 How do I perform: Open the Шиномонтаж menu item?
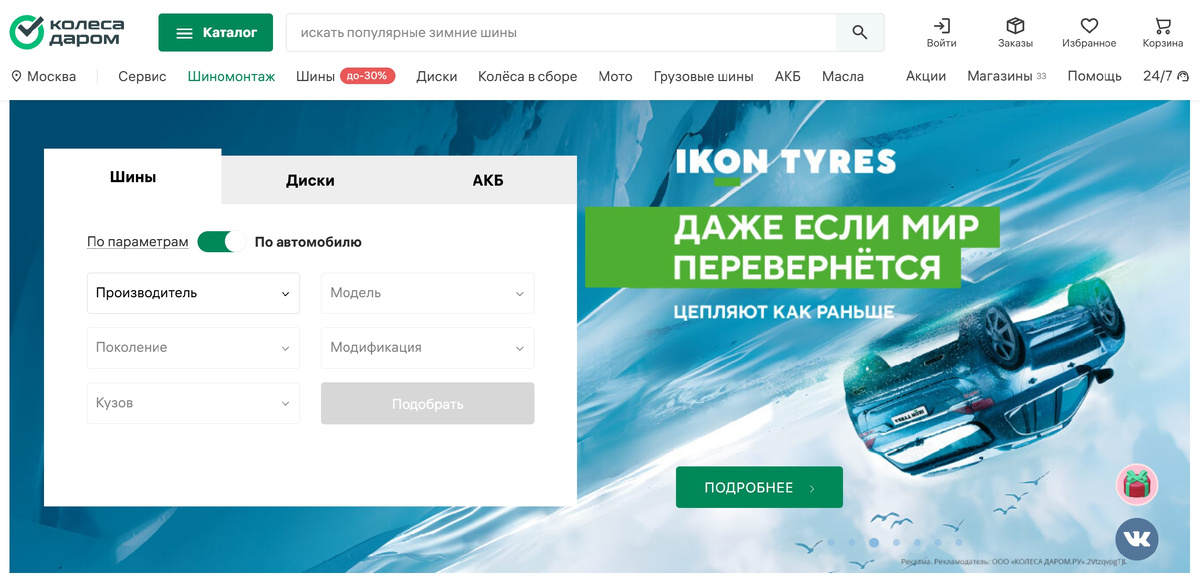point(231,76)
